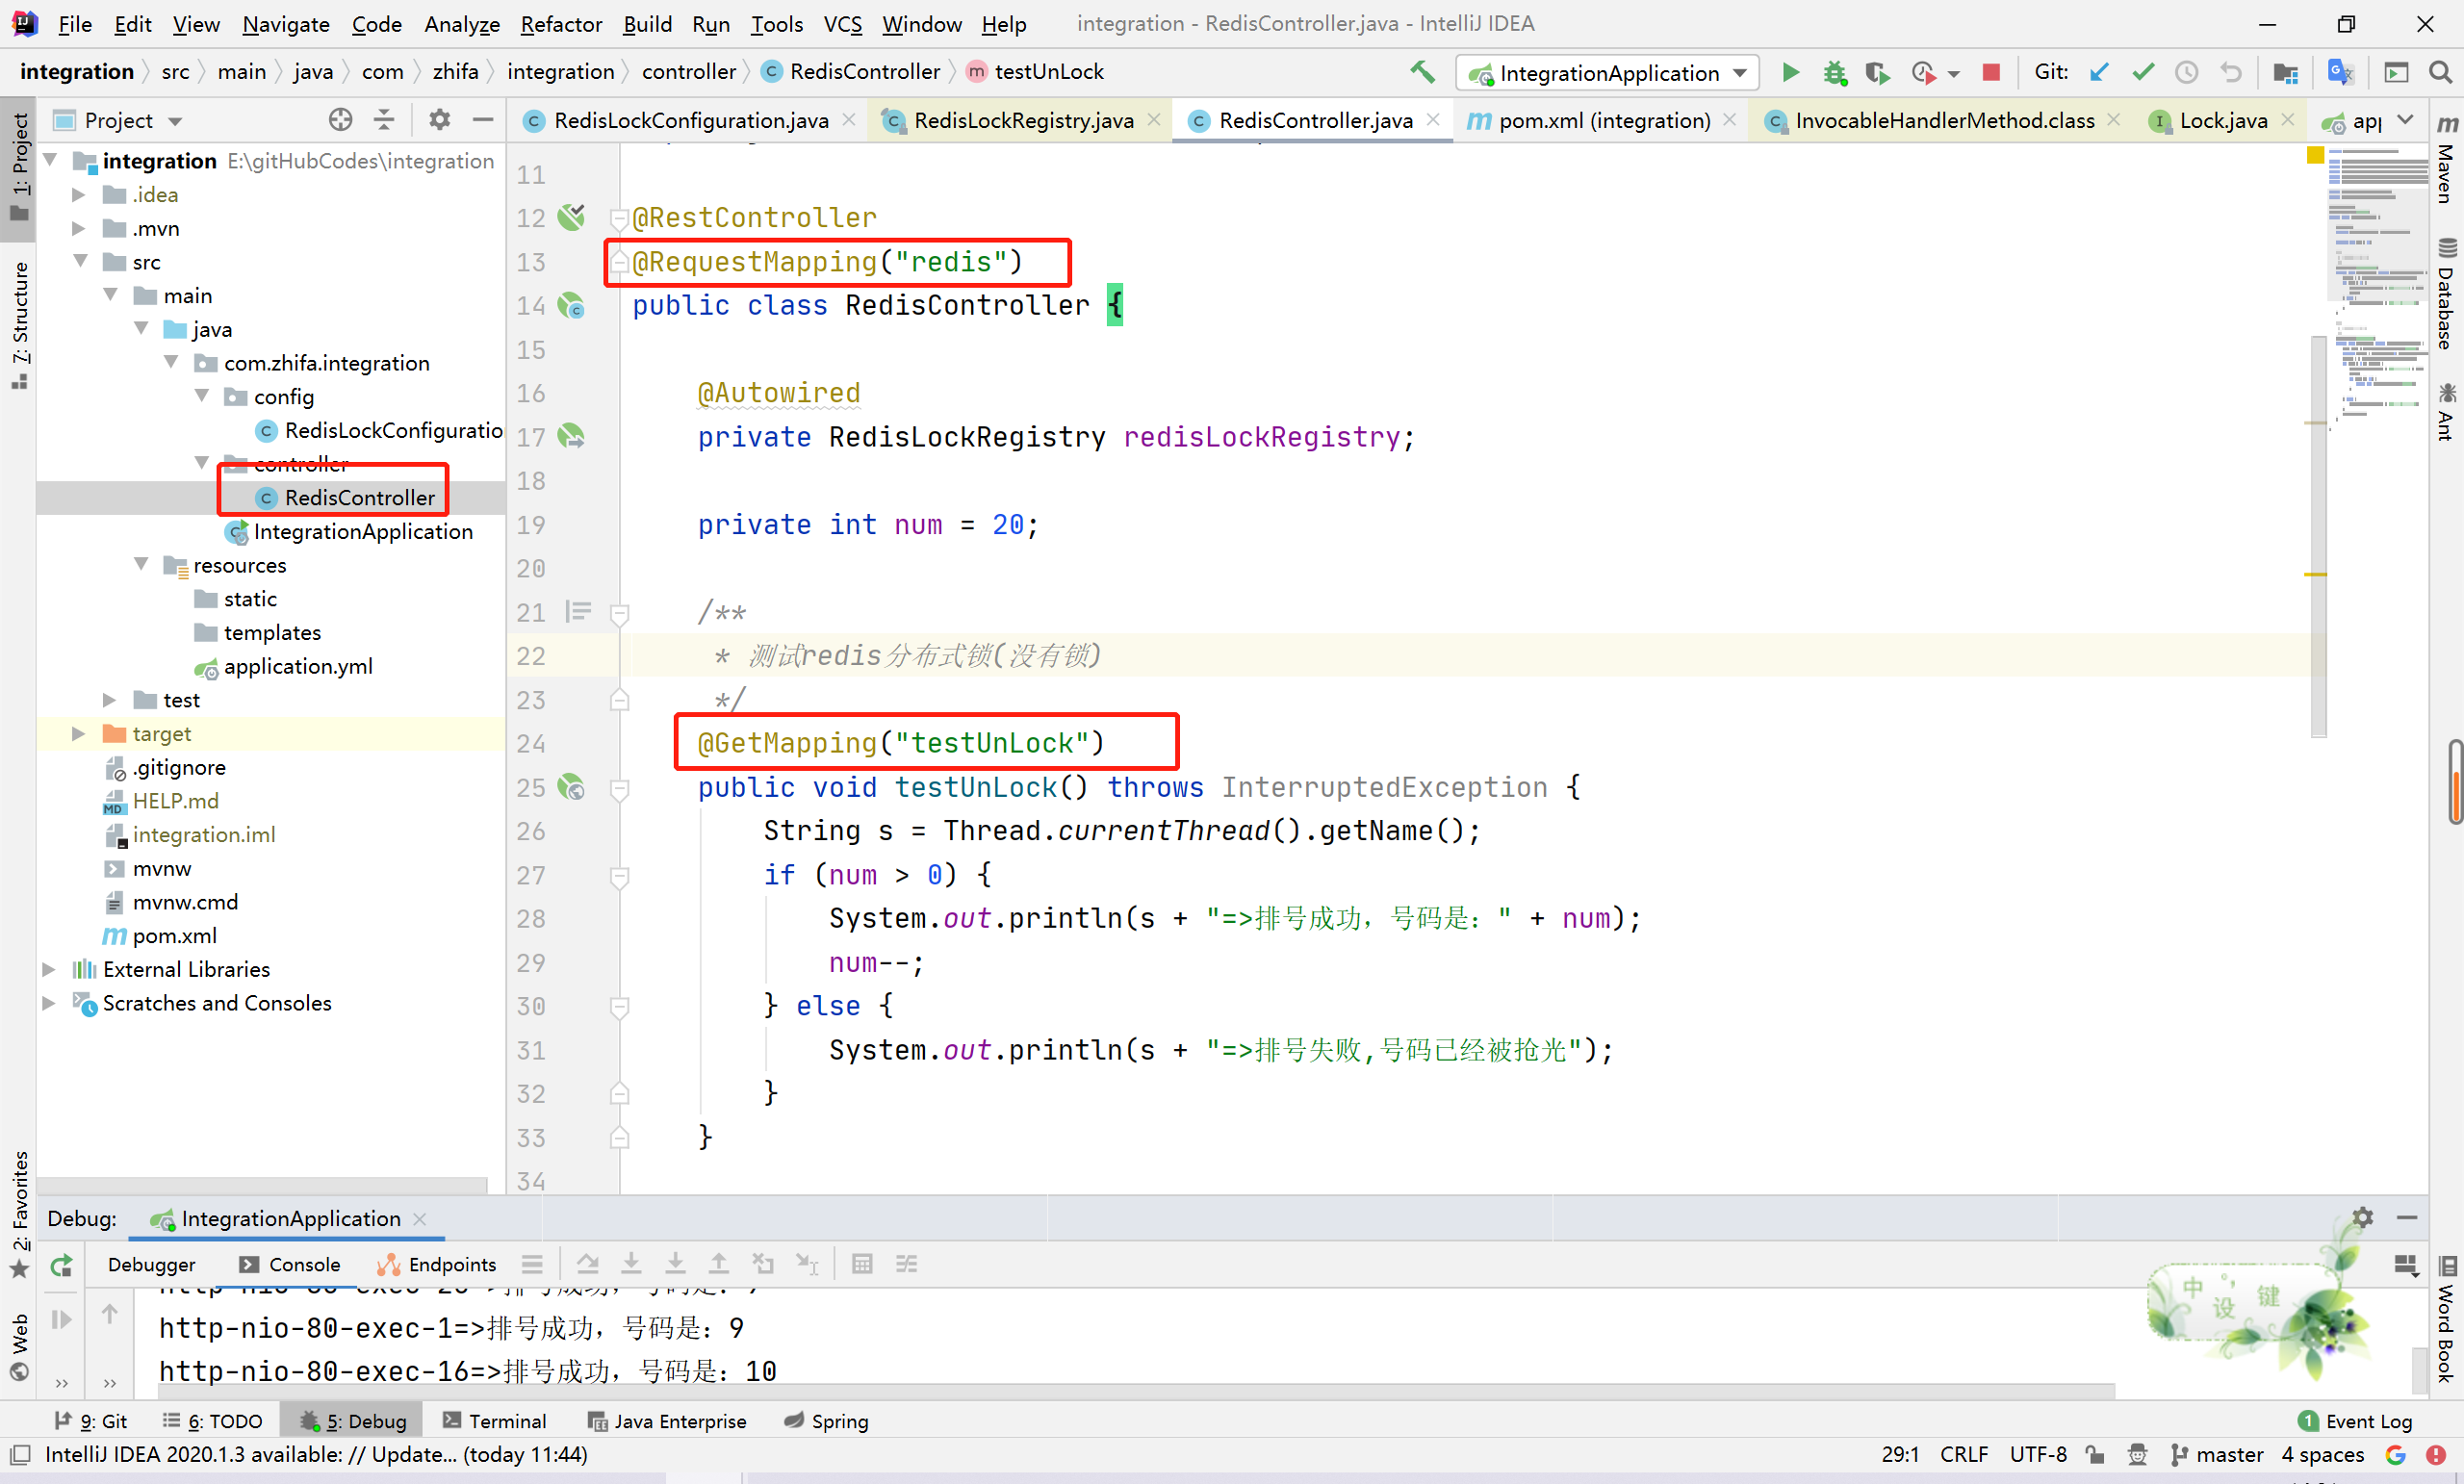Start Debug with the bug icon
The height and width of the screenshot is (1484, 2464).
click(1834, 72)
